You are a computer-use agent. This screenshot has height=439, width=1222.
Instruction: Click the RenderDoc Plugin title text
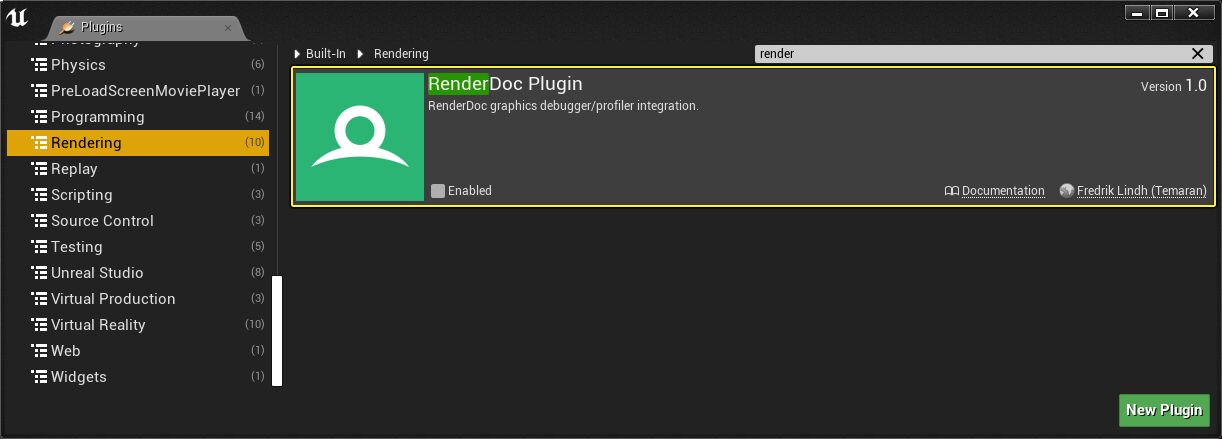505,84
